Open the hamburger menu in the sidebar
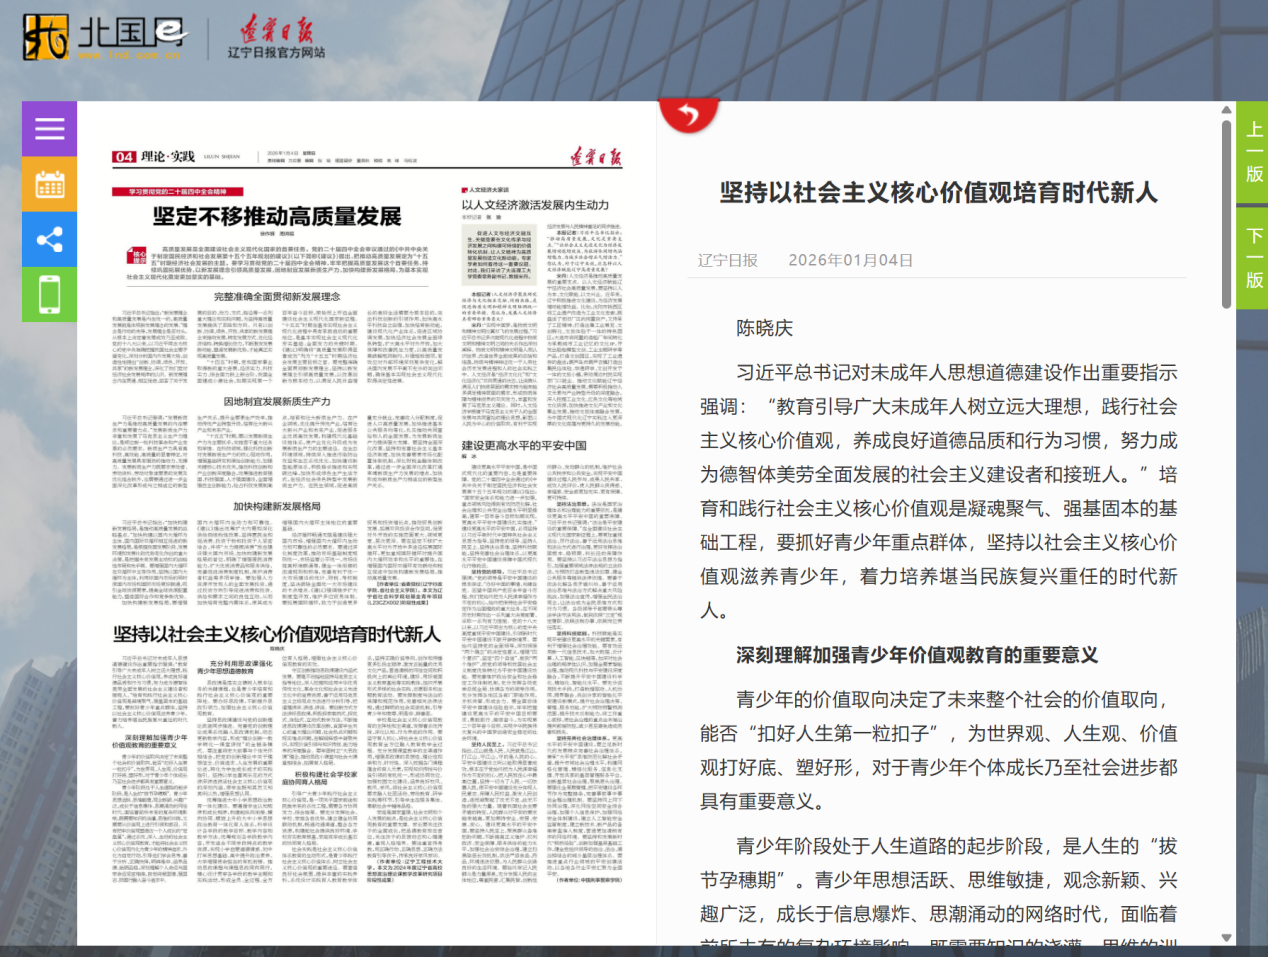The image size is (1268, 957). (48, 128)
